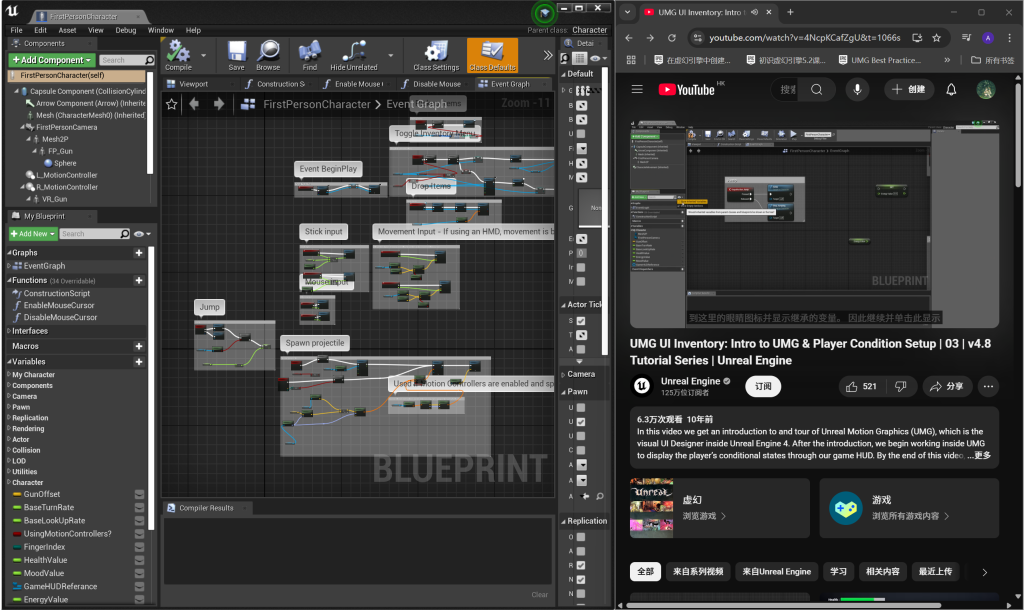Toggle GunOffset variable editable eye

[139, 494]
